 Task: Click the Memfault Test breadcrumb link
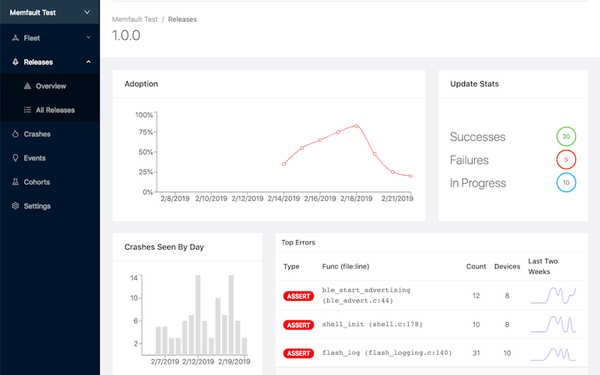pyautogui.click(x=135, y=19)
